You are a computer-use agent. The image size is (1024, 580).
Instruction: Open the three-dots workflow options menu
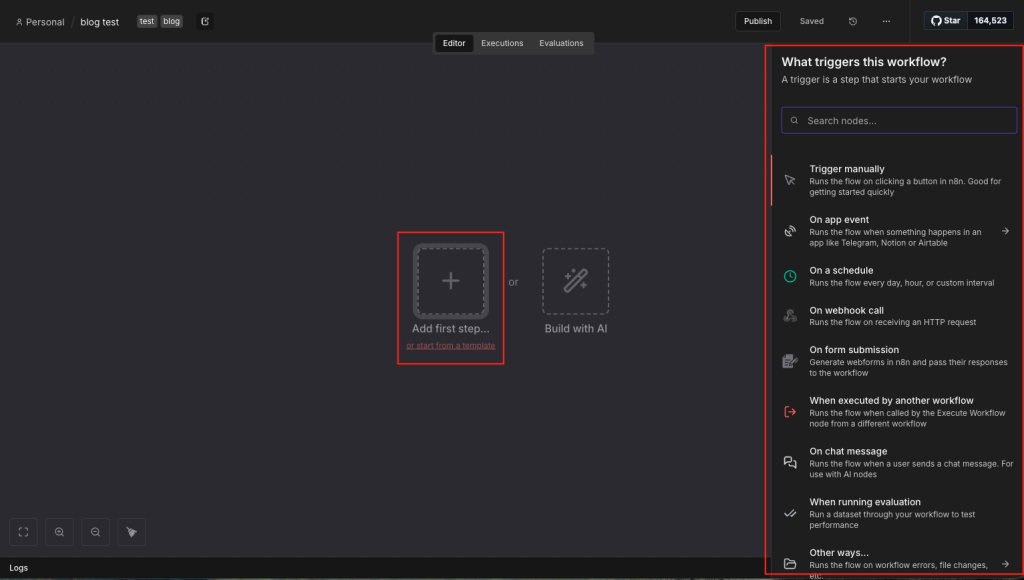pos(886,21)
